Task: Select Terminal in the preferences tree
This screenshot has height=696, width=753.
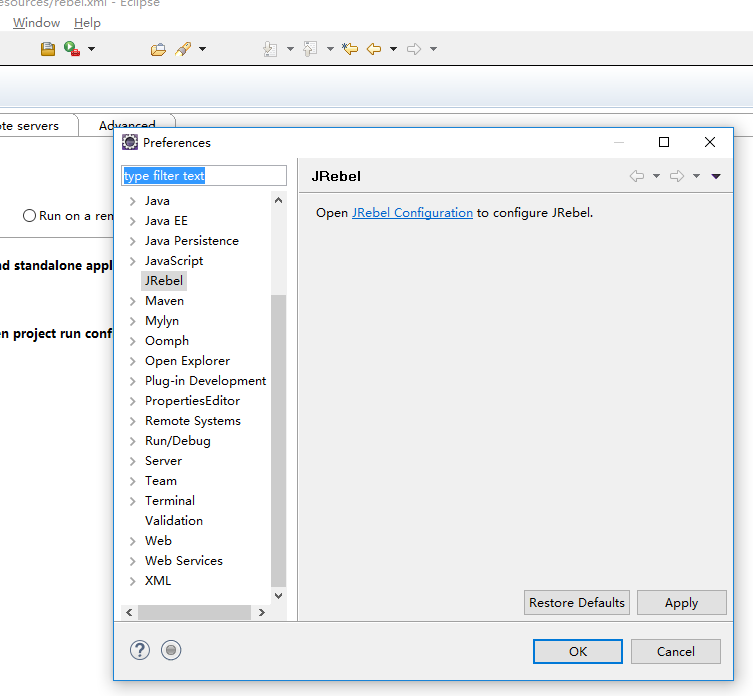Action: [170, 501]
